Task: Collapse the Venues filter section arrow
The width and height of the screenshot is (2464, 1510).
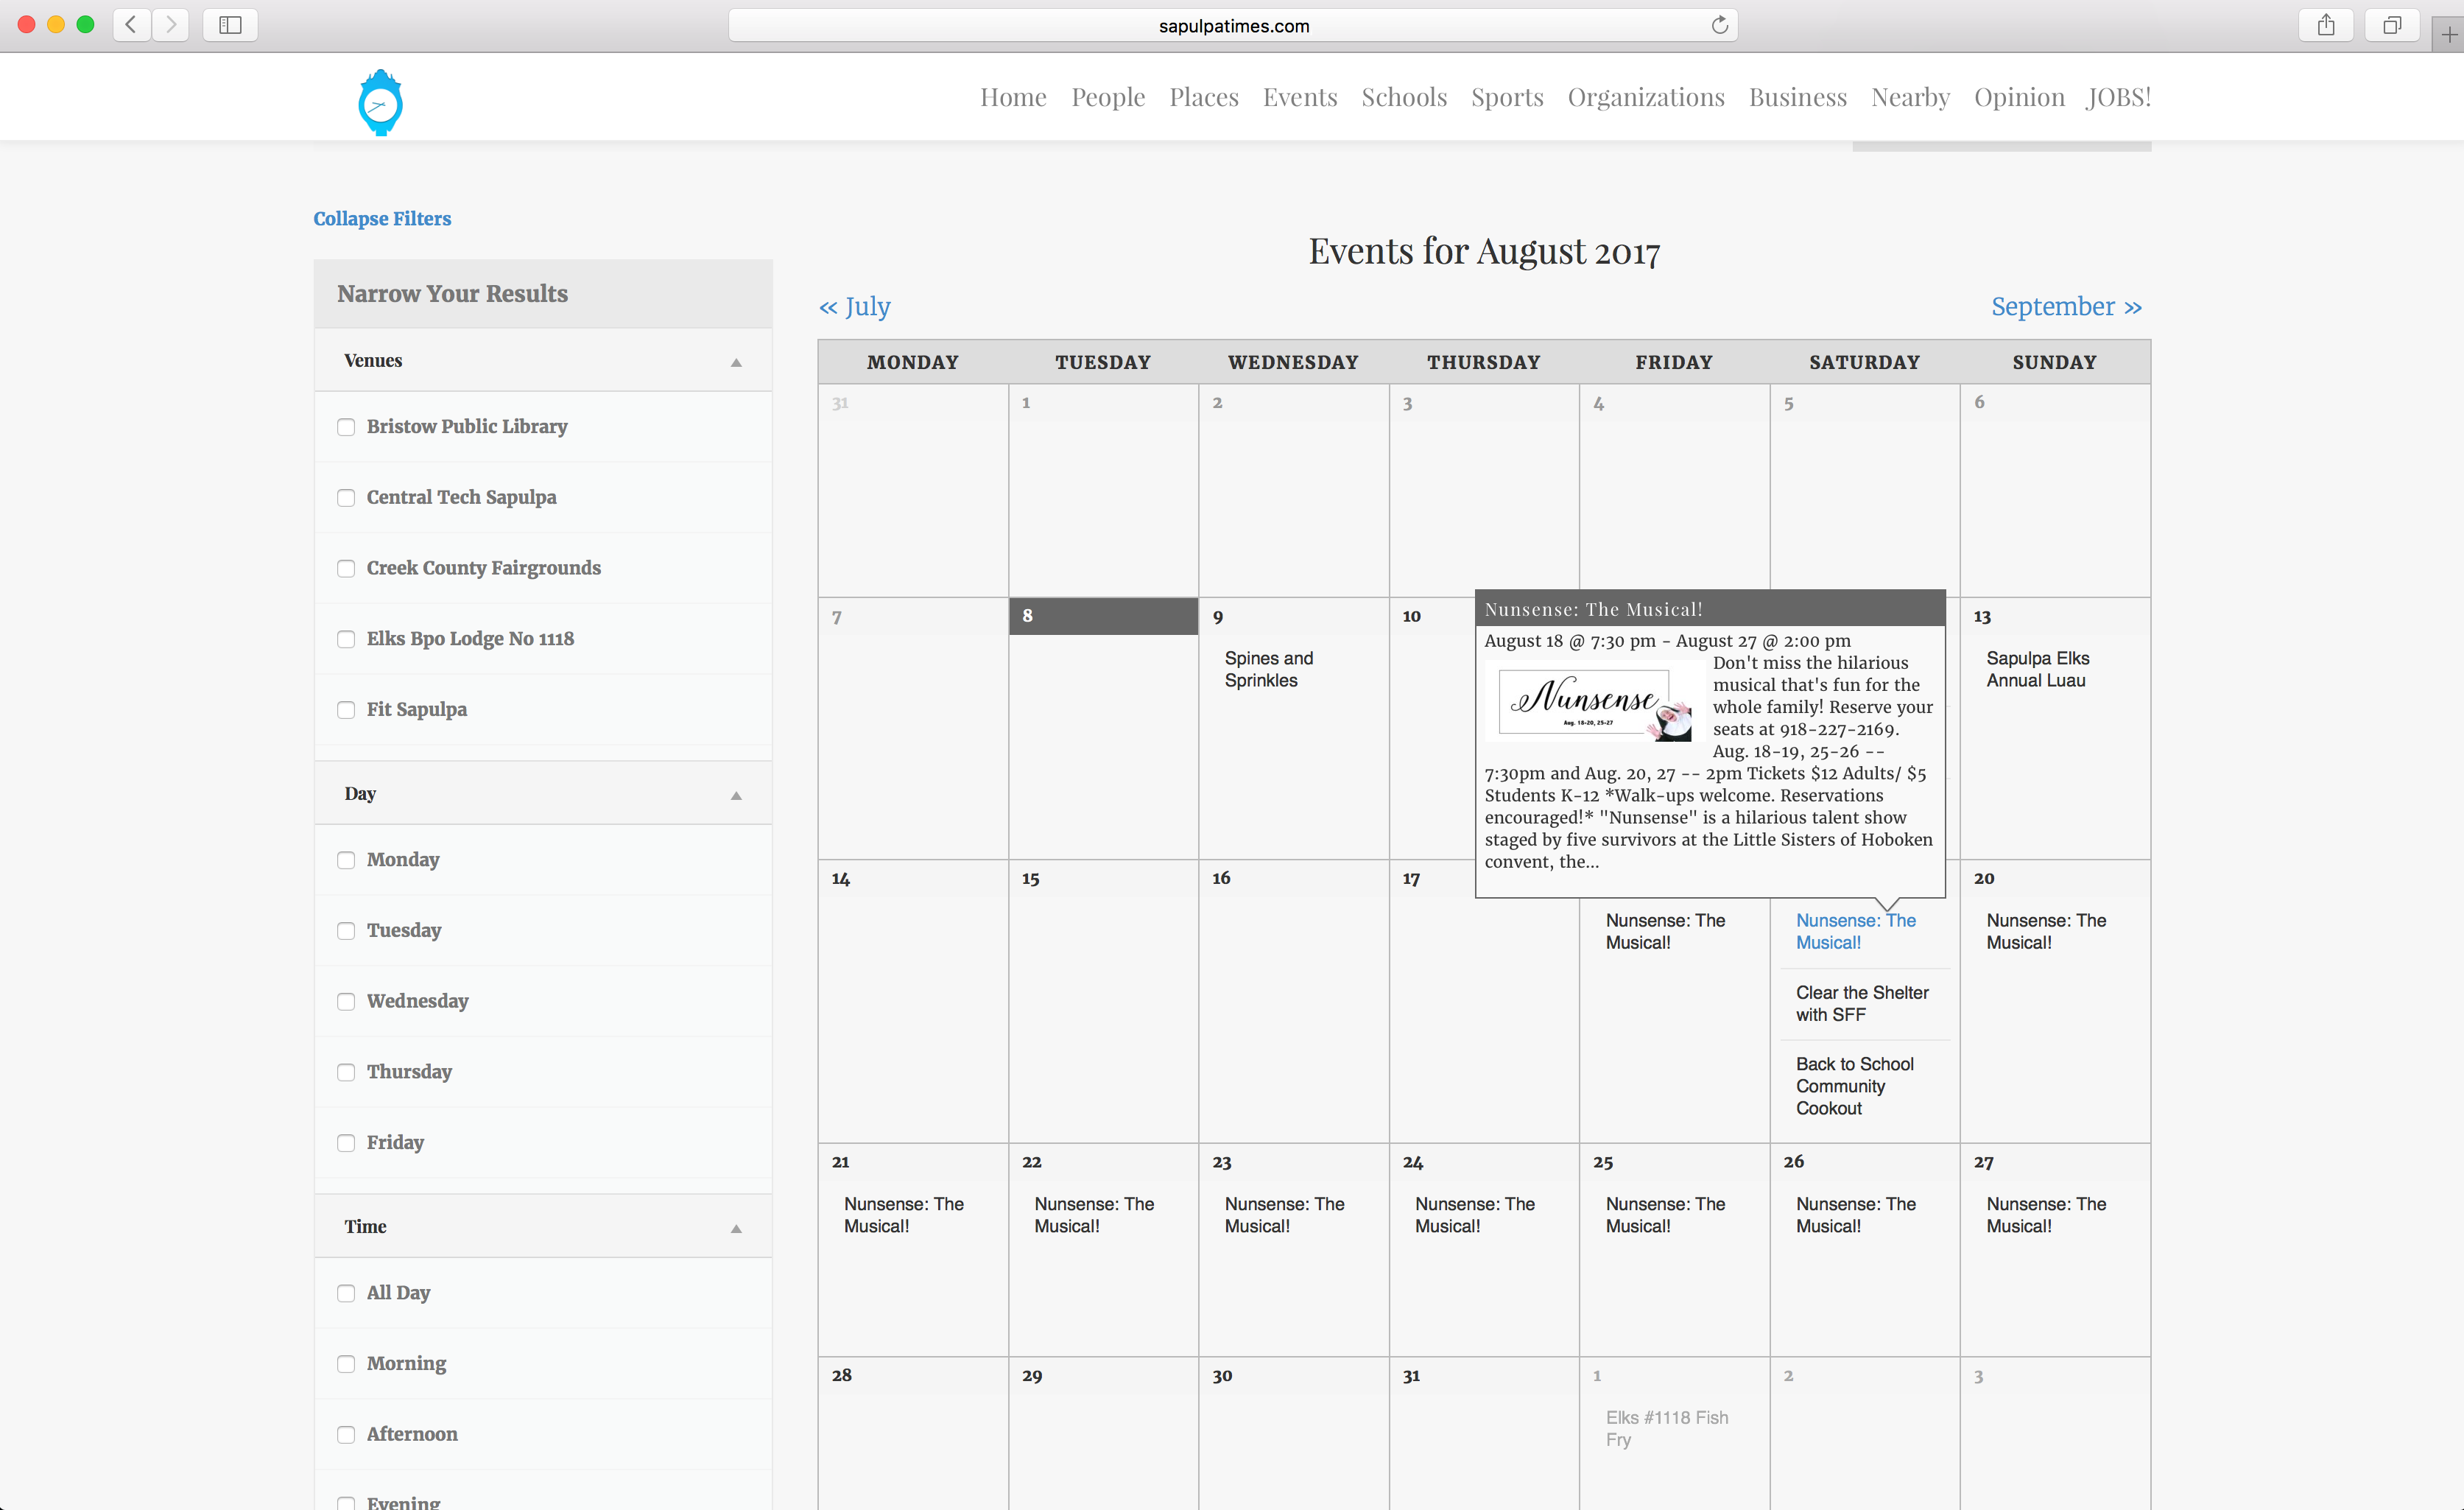Action: pyautogui.click(x=736, y=362)
